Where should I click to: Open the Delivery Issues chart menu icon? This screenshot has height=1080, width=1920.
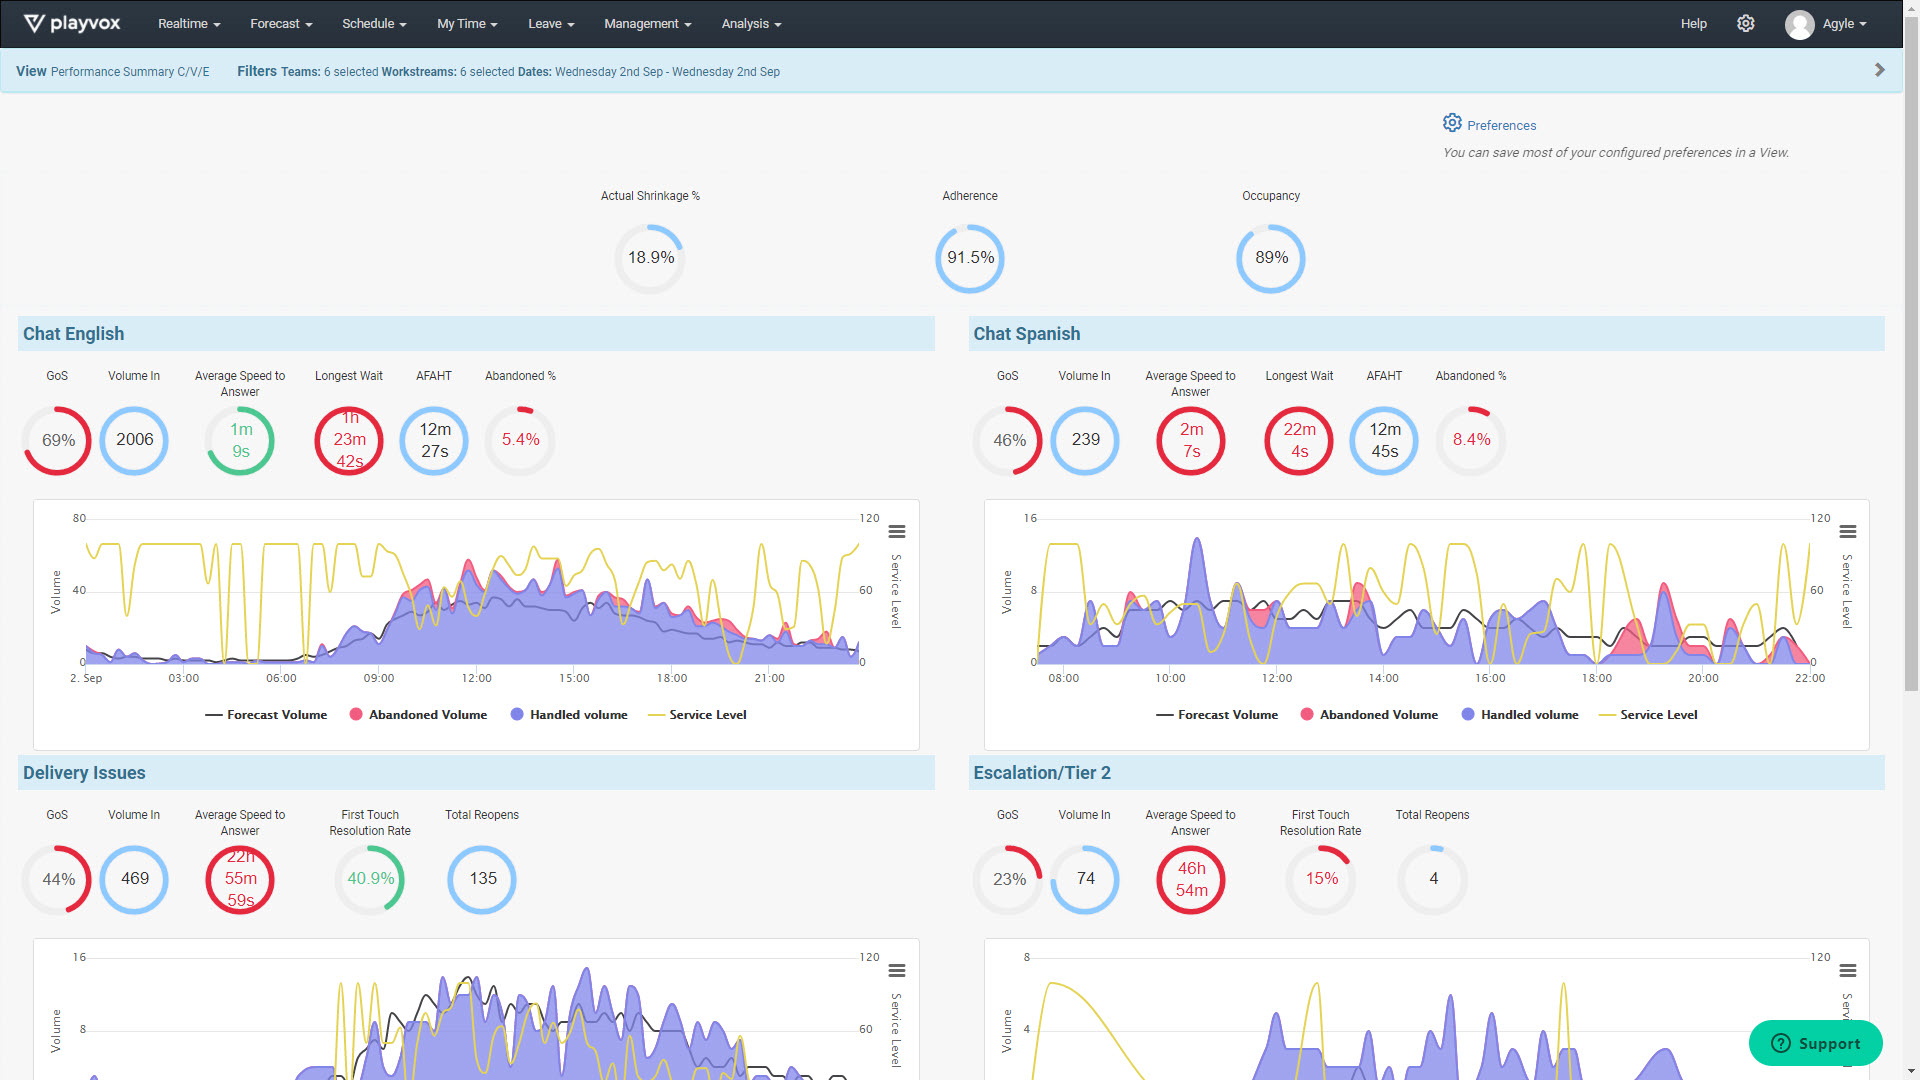(x=897, y=971)
